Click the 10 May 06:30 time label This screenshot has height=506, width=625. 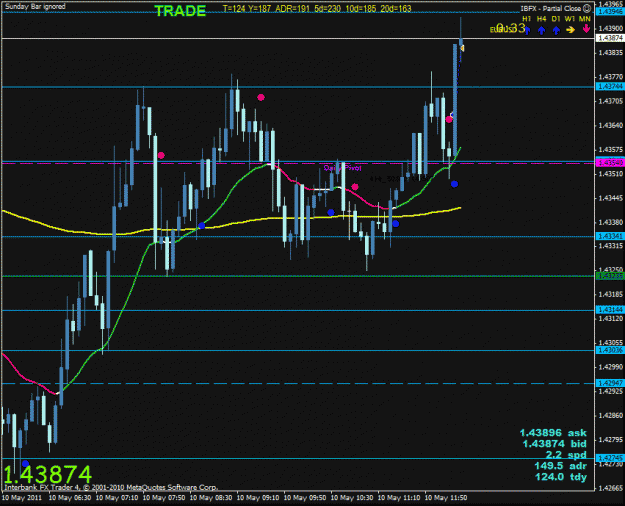[70, 498]
